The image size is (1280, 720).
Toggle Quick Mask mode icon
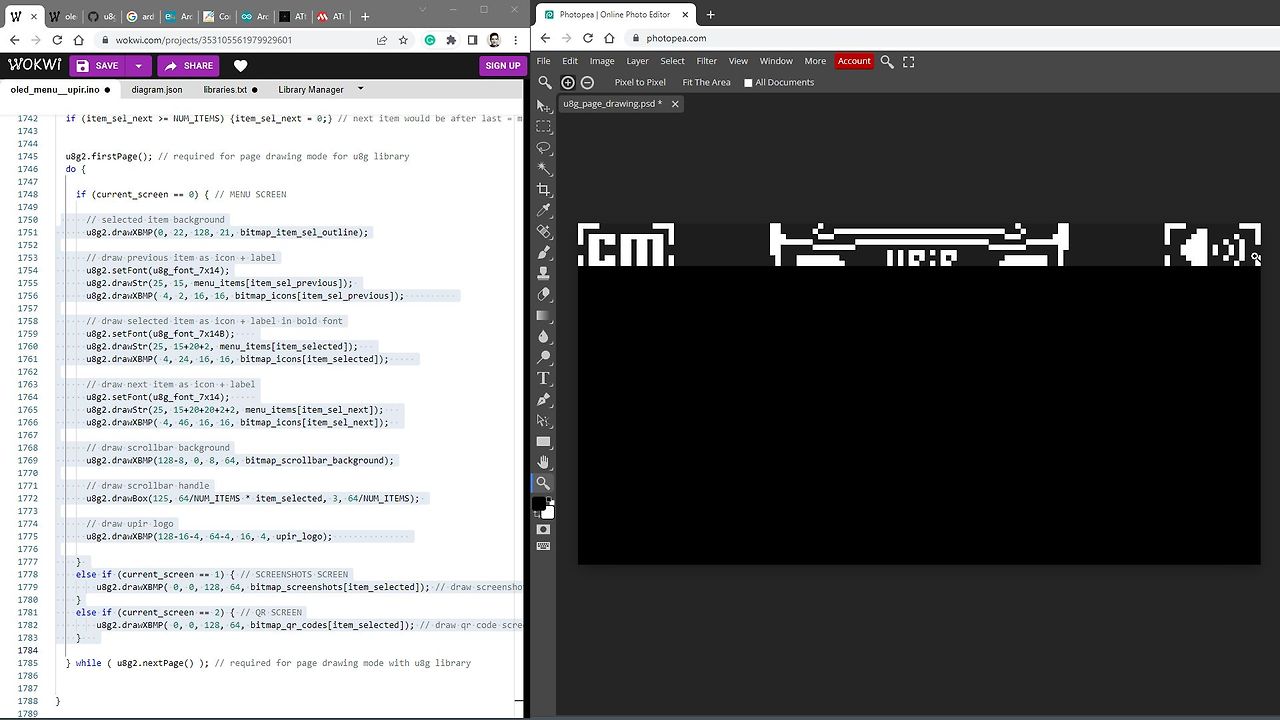544,529
